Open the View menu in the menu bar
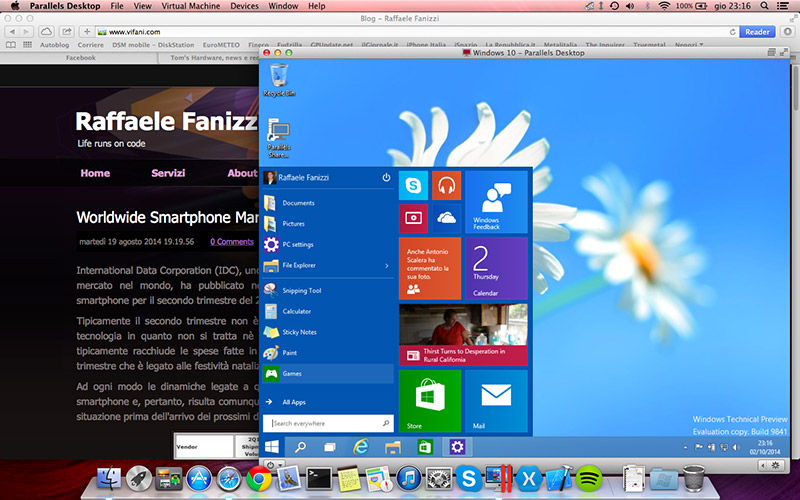Viewport: 800px width, 500px height. [142, 6]
